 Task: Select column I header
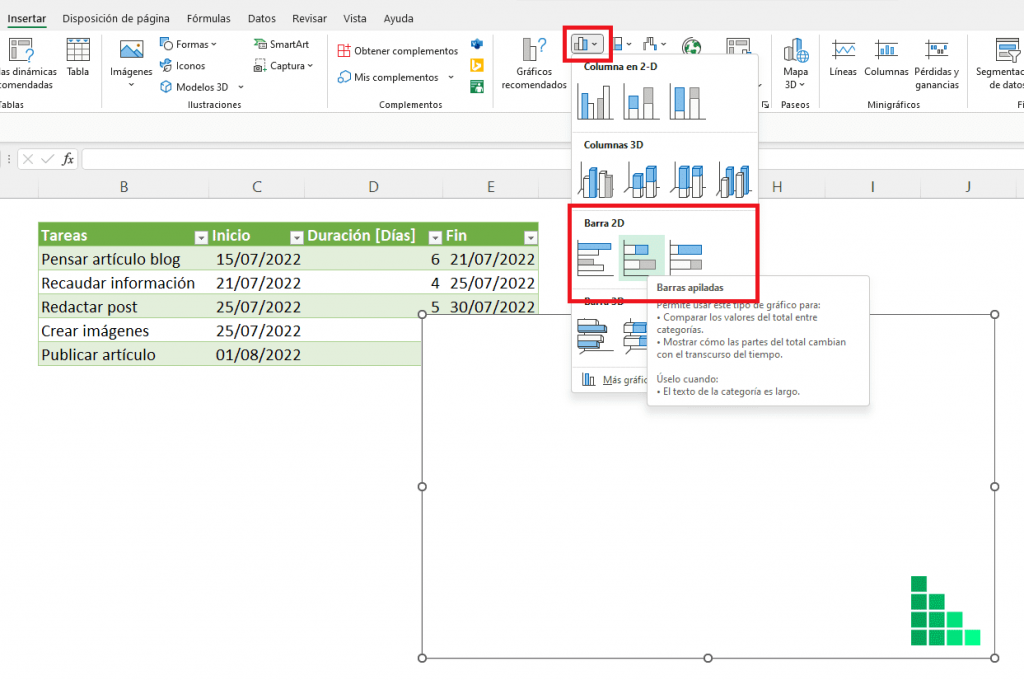872,187
